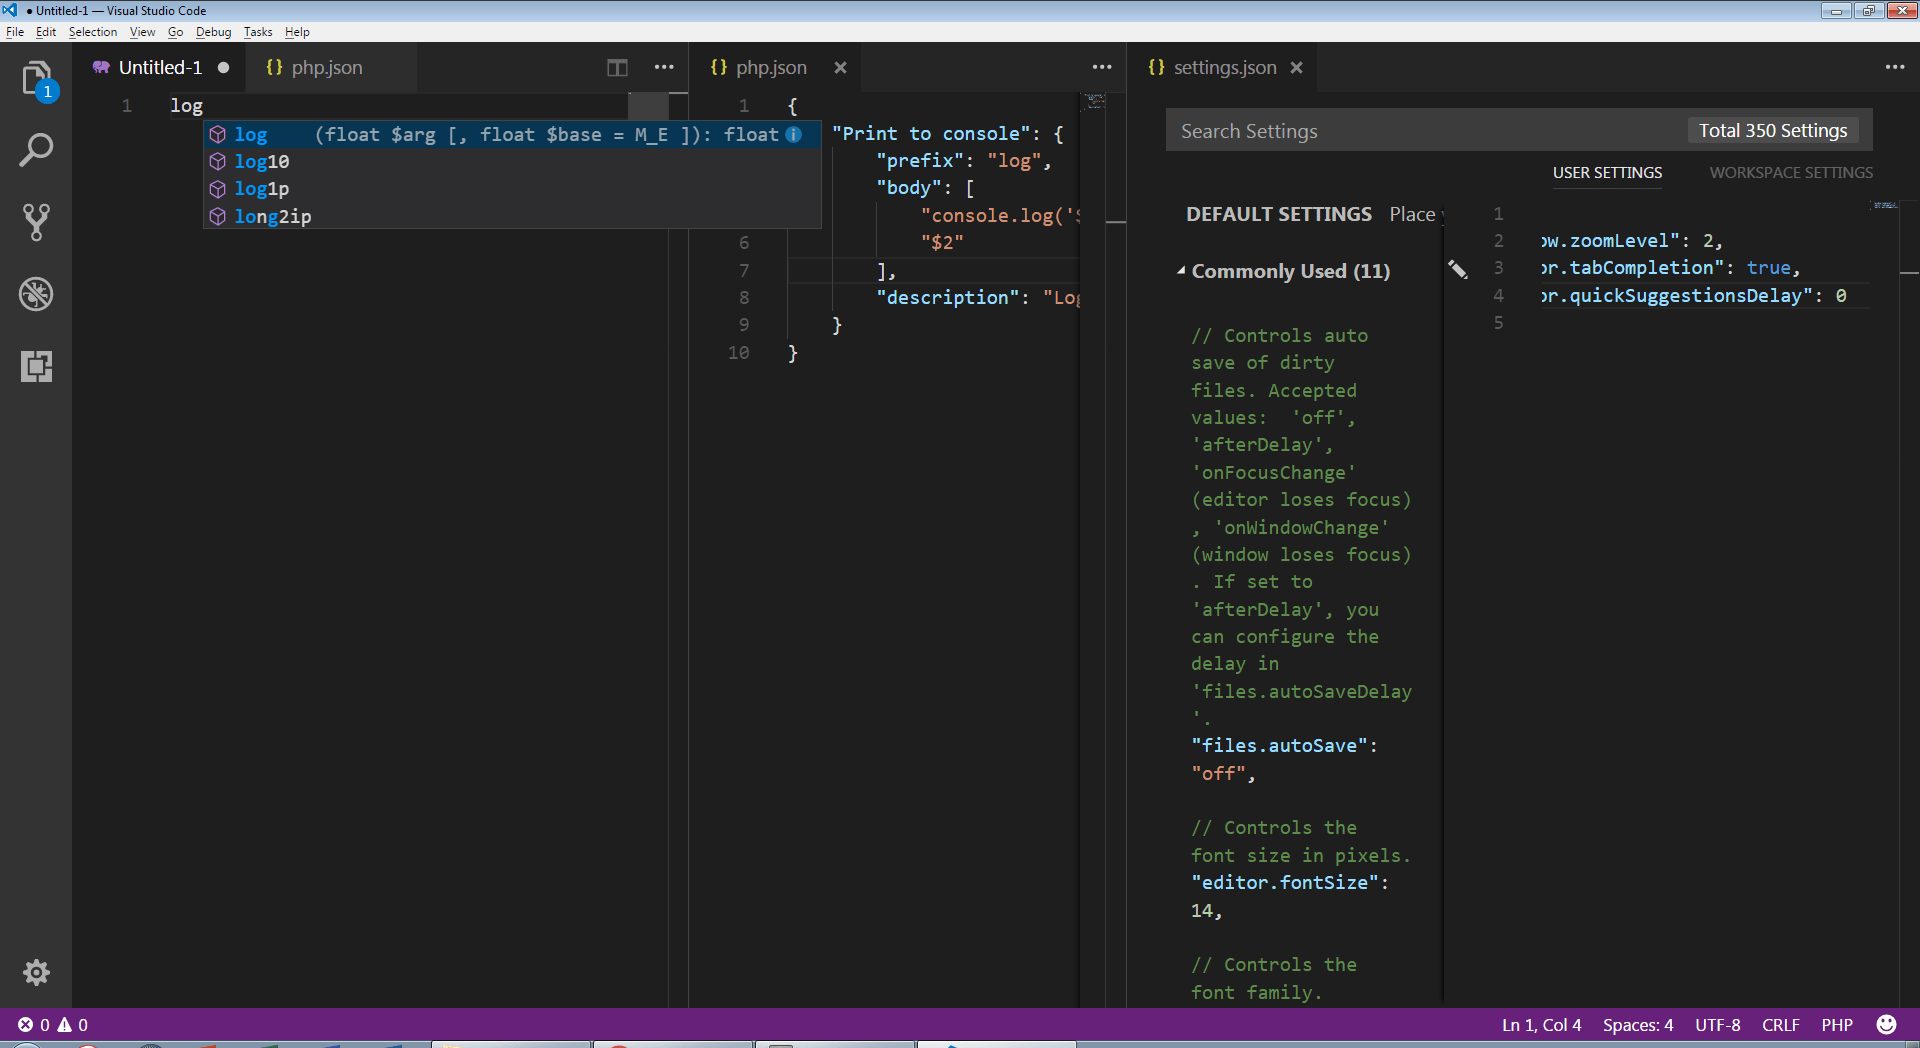The width and height of the screenshot is (1920, 1048).
Task: Select the log10 suggestion
Action: click(x=512, y=161)
